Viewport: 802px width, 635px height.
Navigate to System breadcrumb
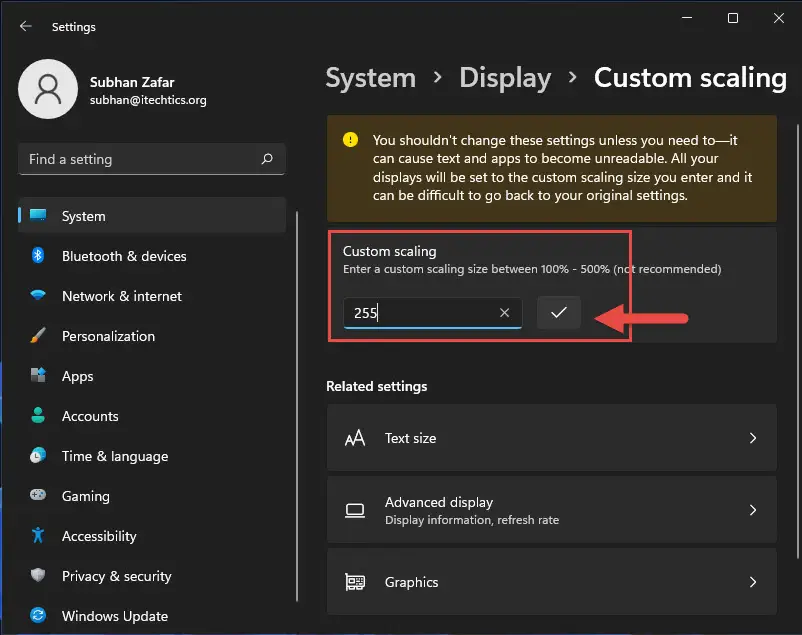[371, 78]
